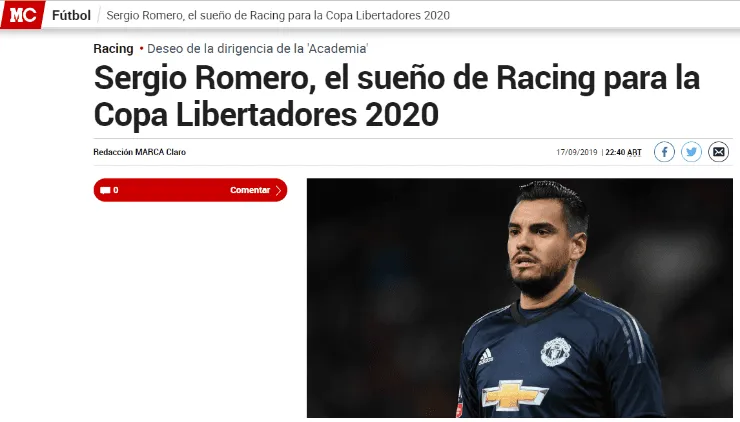The image size is (740, 422).
Task: Share article via Facebook icon
Action: (x=664, y=152)
